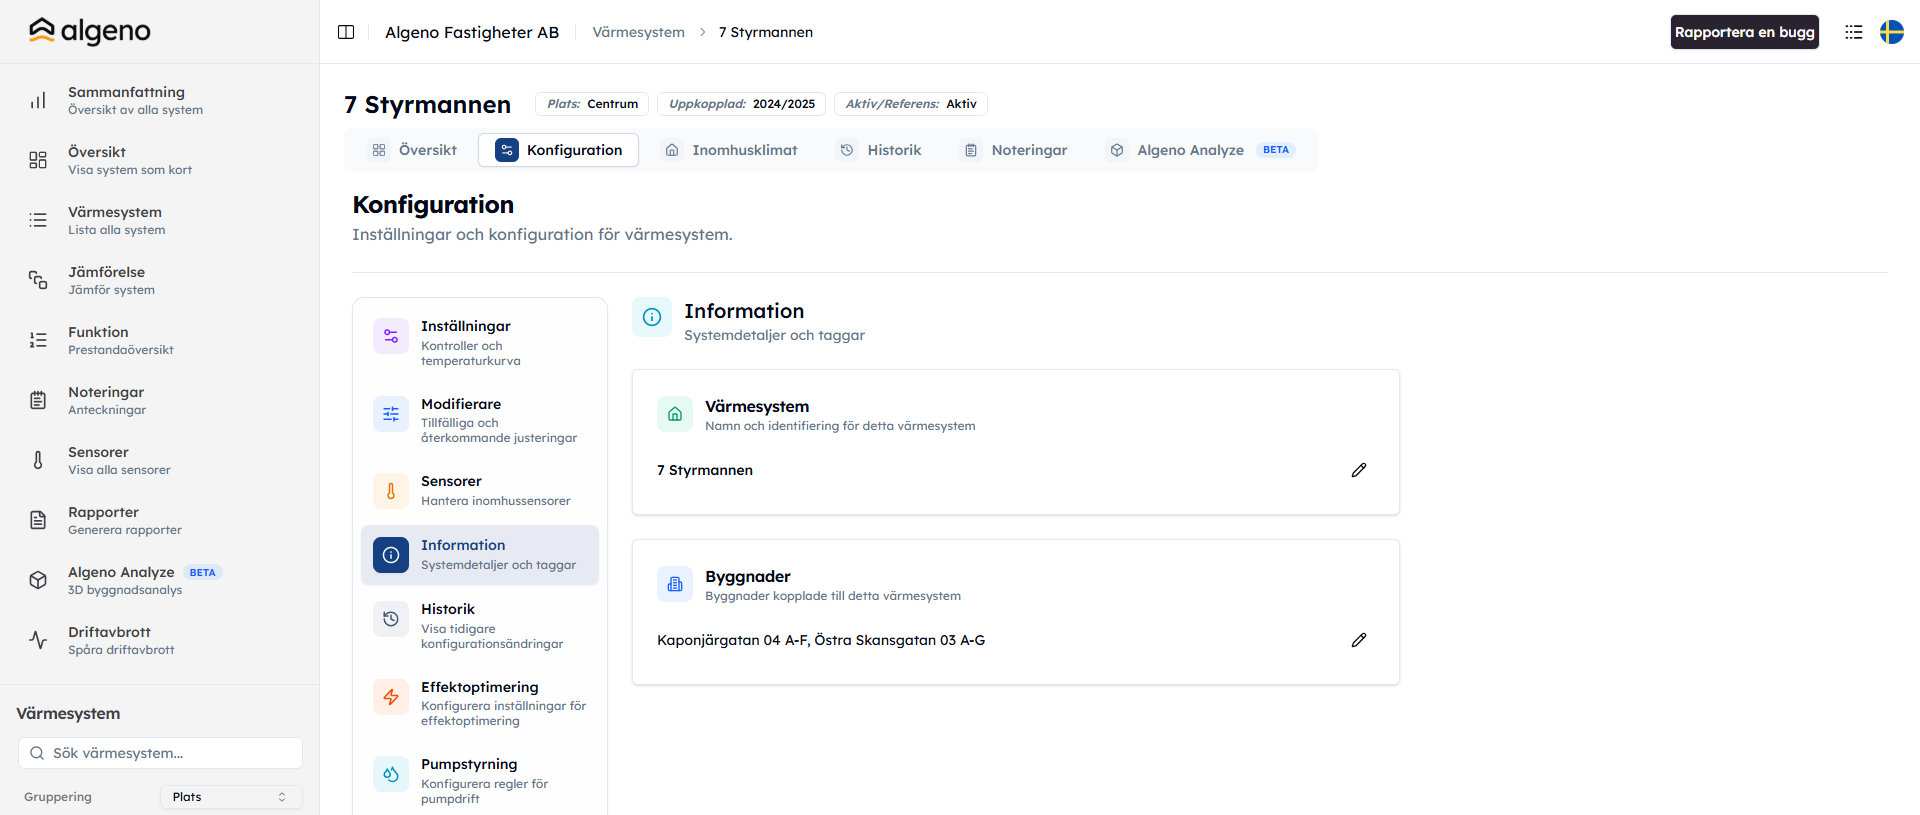This screenshot has width=1920, height=815.
Task: Click the Swedish flag language icon
Action: (1891, 32)
